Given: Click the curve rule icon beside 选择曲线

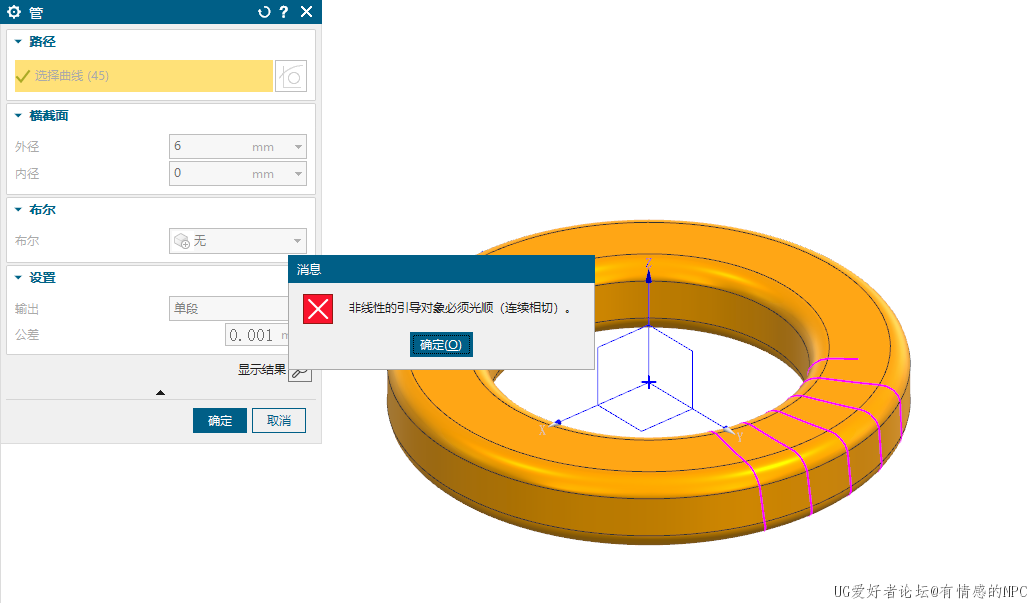Looking at the screenshot, I should [x=291, y=76].
